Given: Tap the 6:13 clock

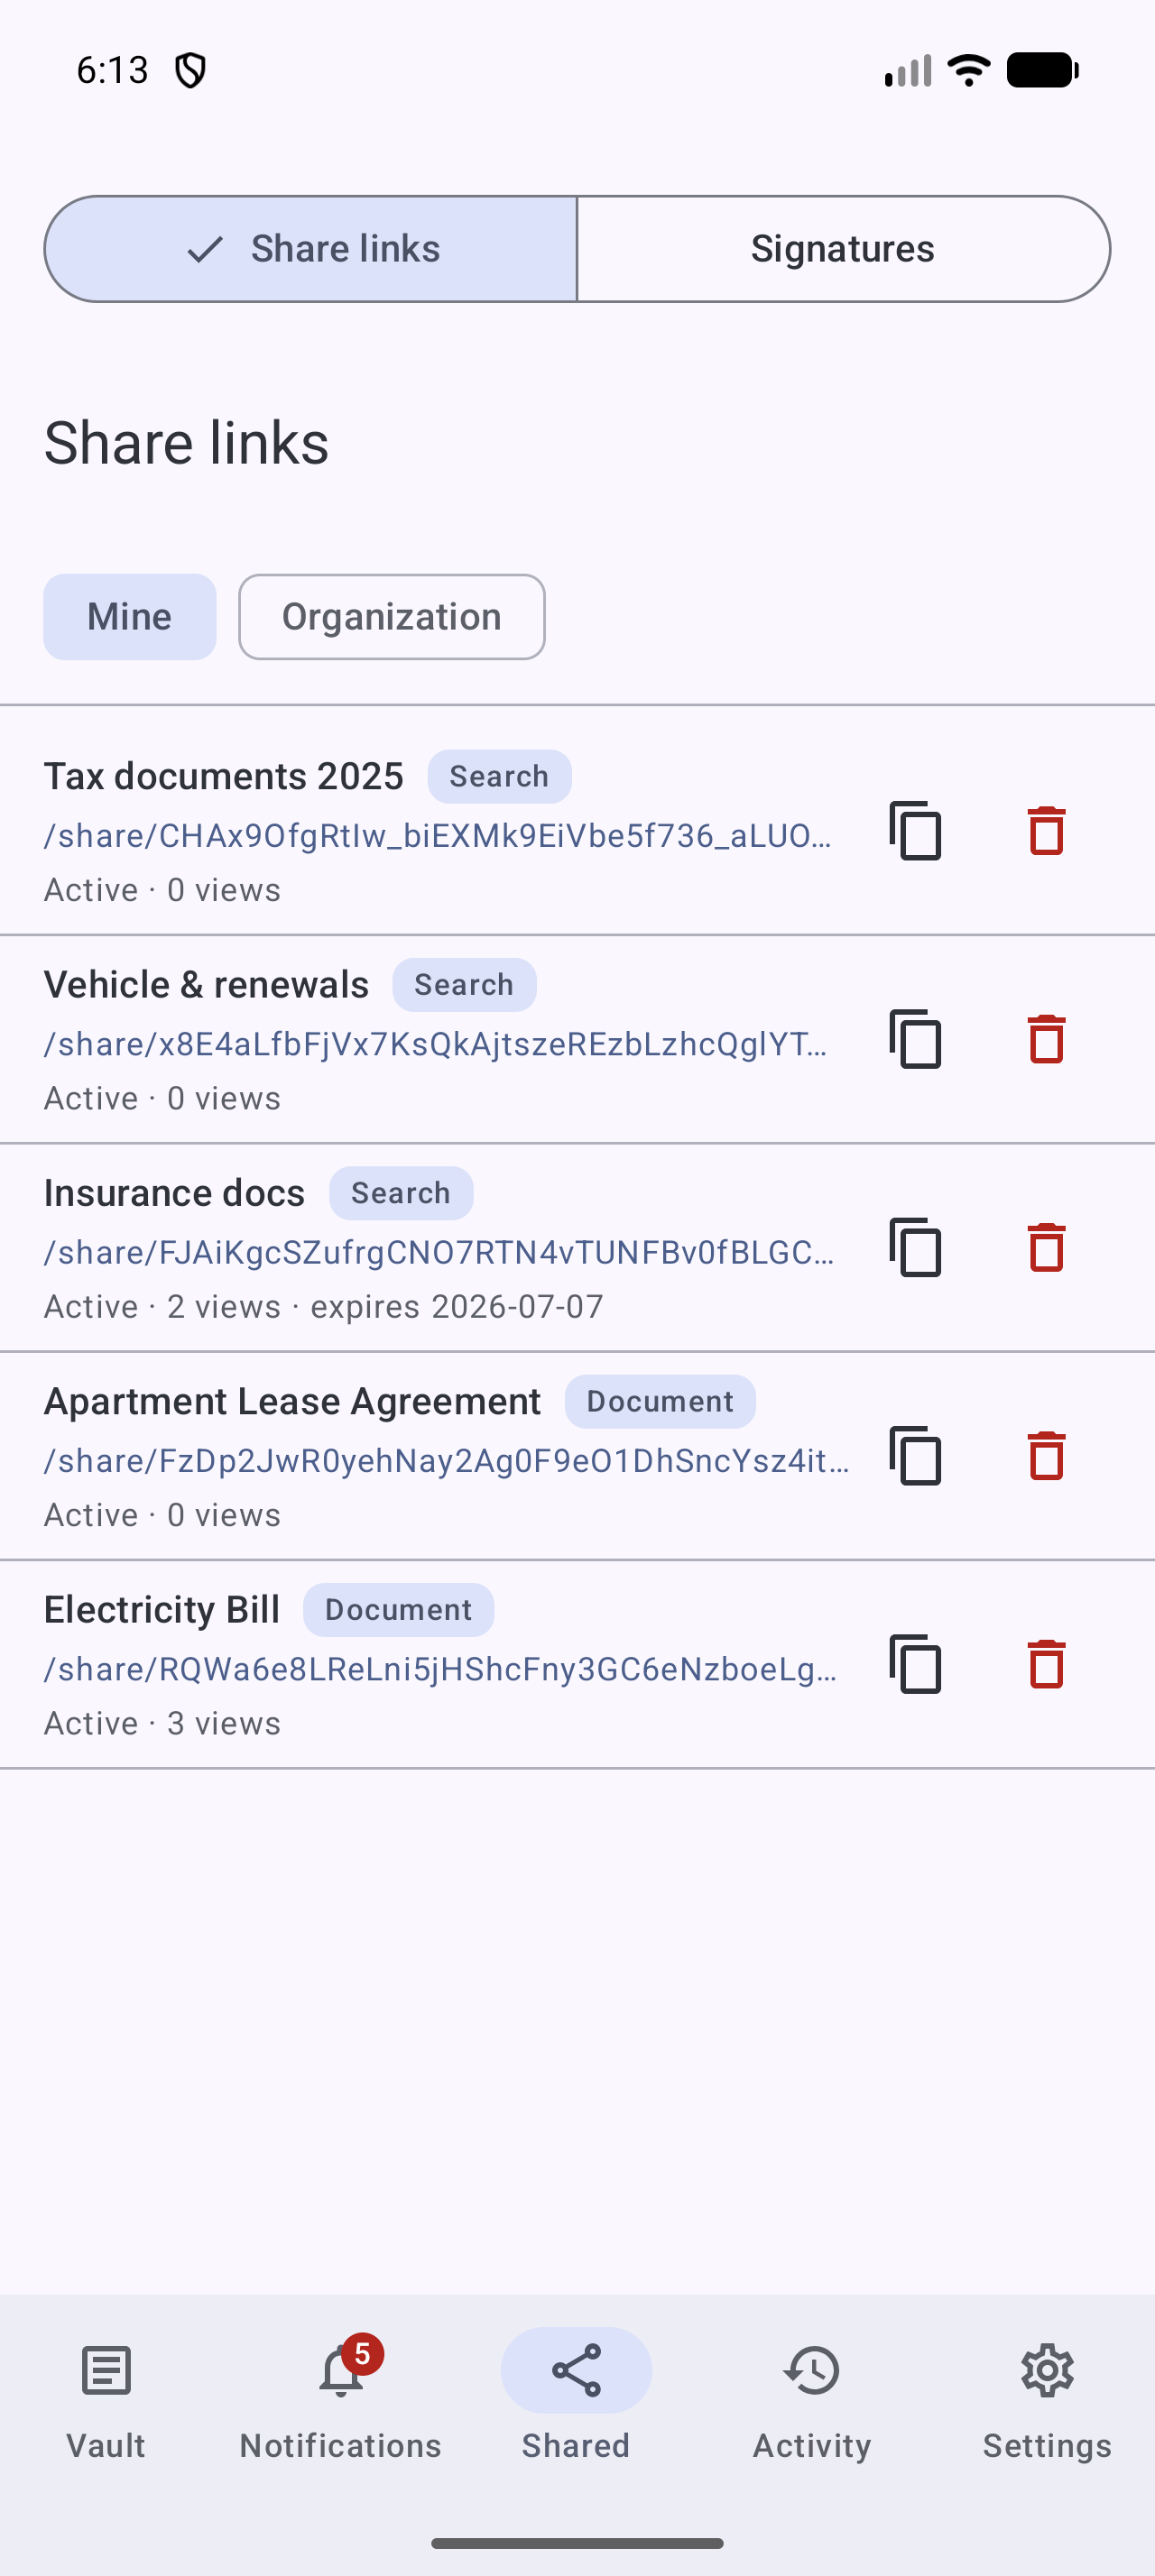Looking at the screenshot, I should pos(112,70).
